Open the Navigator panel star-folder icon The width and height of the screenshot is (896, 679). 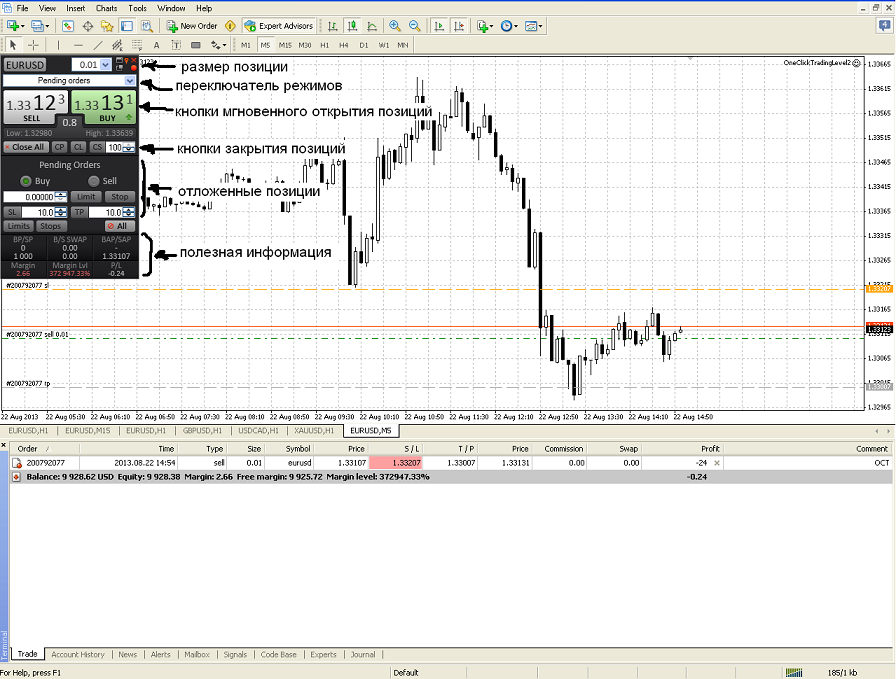[107, 26]
